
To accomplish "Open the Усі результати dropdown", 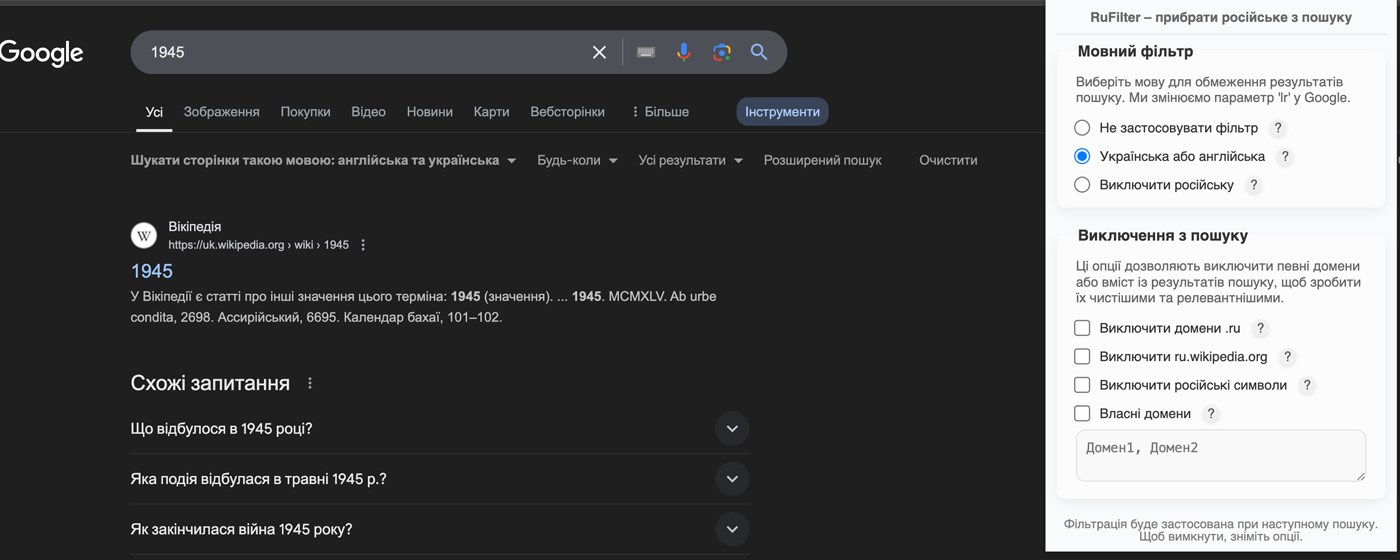I will (x=691, y=160).
